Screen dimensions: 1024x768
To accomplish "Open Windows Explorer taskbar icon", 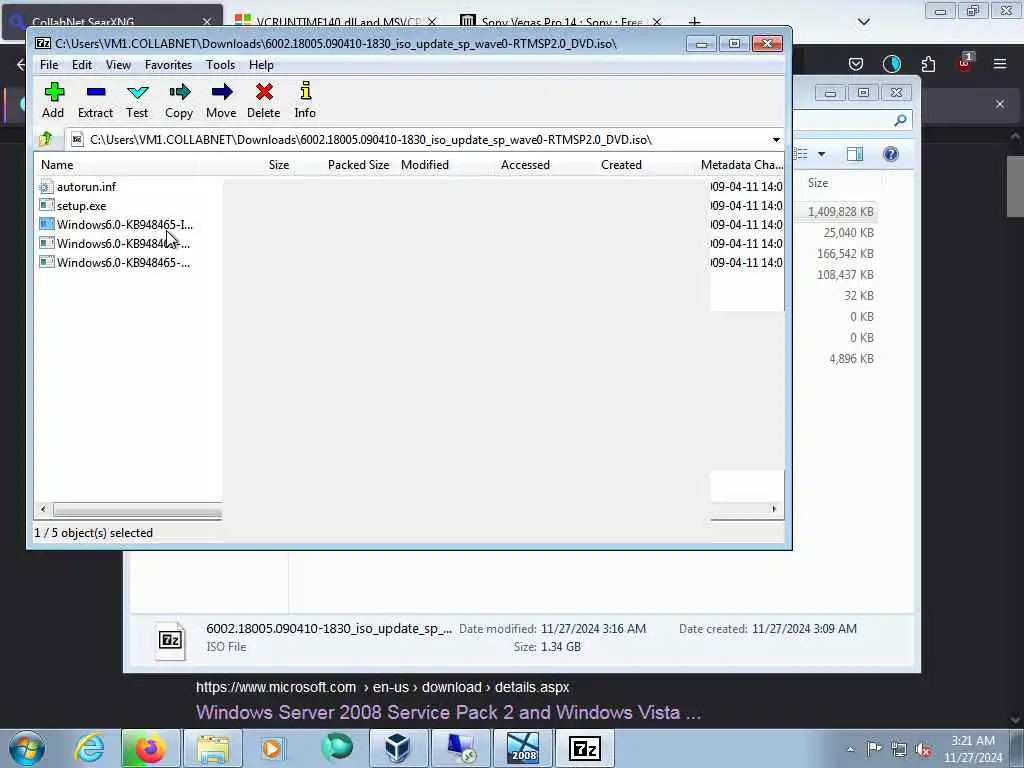I will [x=213, y=748].
